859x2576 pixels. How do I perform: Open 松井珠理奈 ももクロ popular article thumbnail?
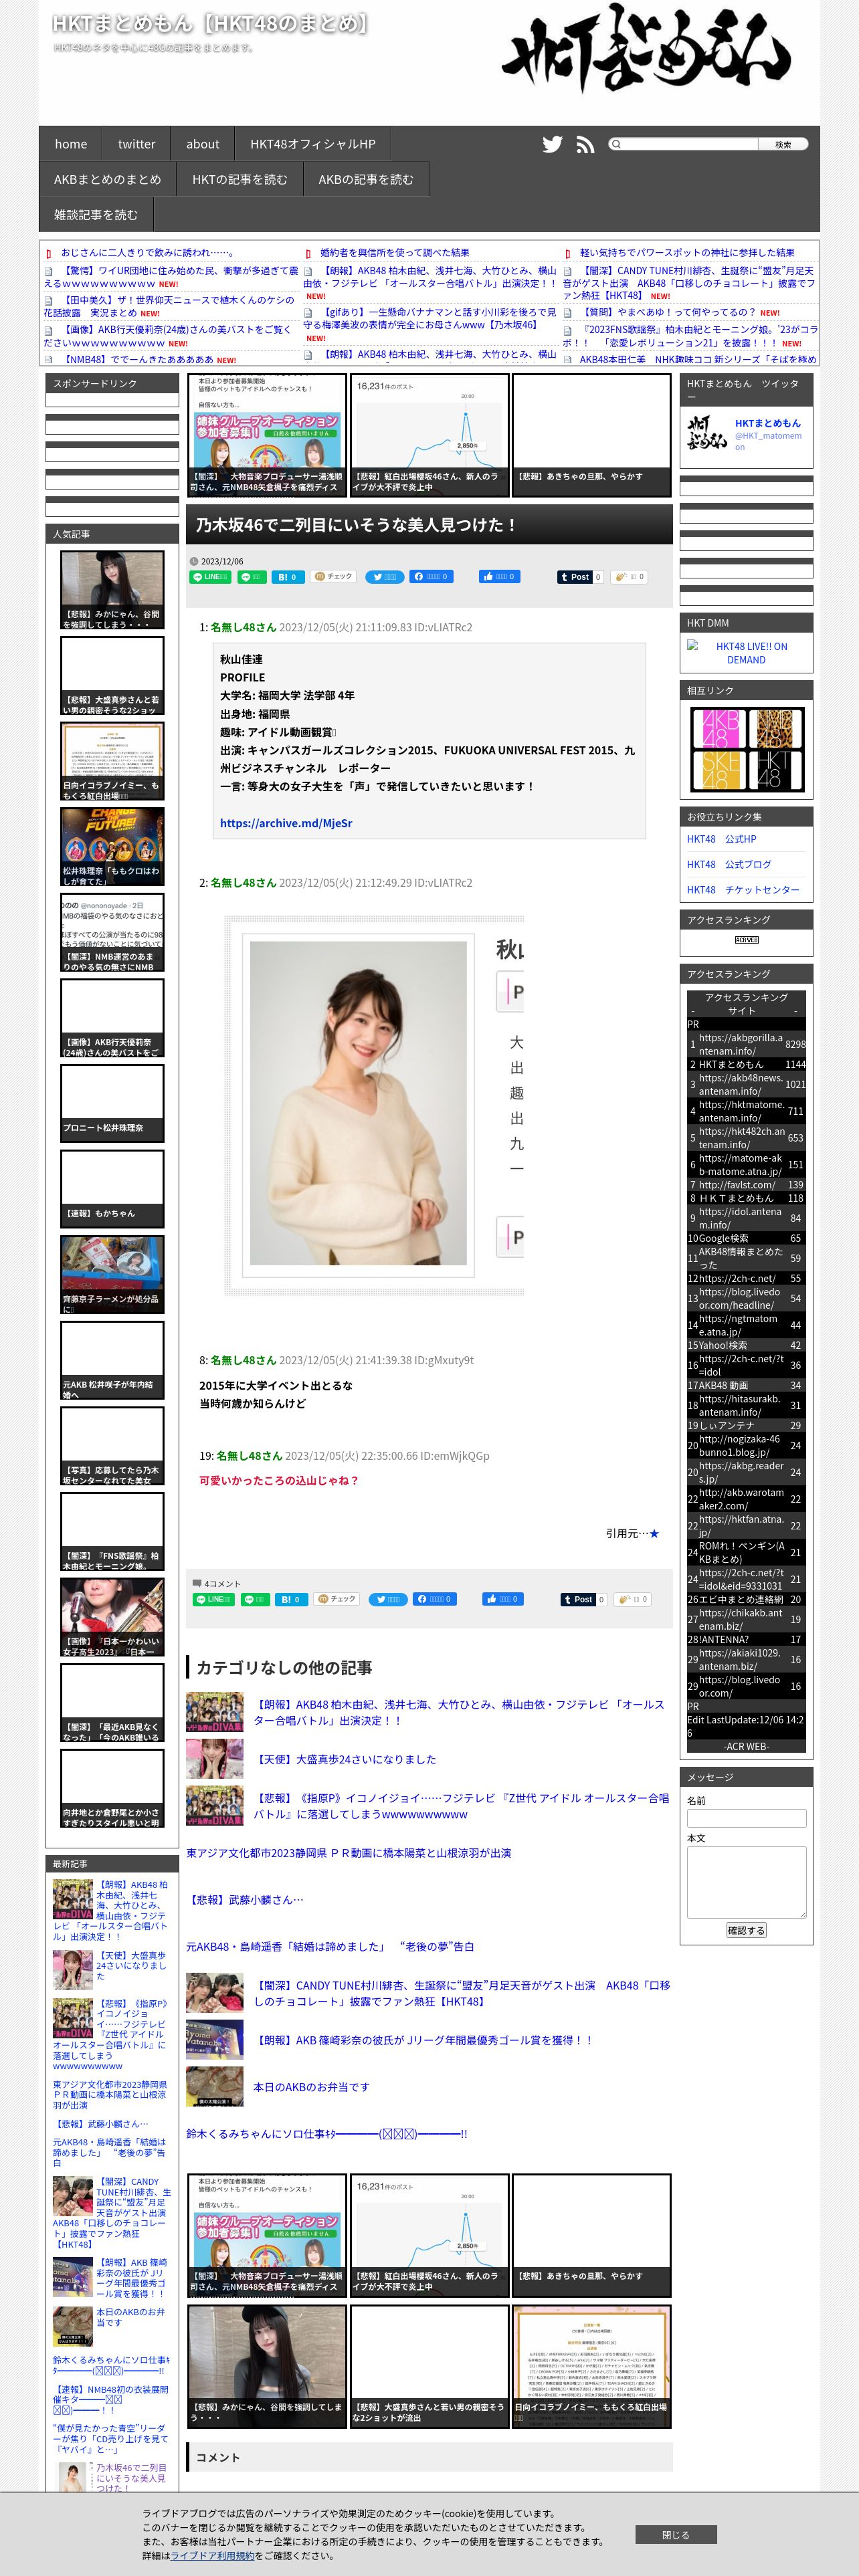click(112, 847)
